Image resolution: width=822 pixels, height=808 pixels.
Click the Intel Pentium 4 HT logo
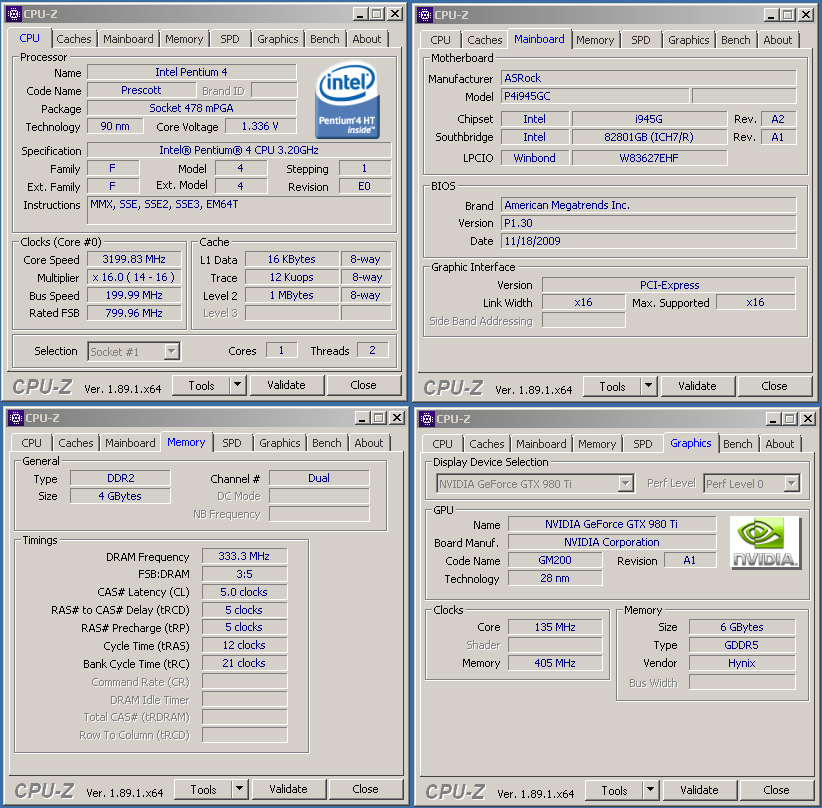pos(346,100)
